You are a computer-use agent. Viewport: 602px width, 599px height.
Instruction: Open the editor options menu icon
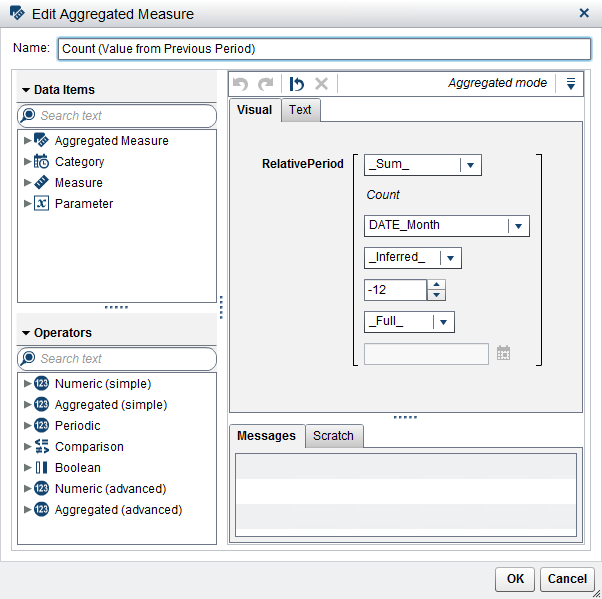click(x=571, y=84)
